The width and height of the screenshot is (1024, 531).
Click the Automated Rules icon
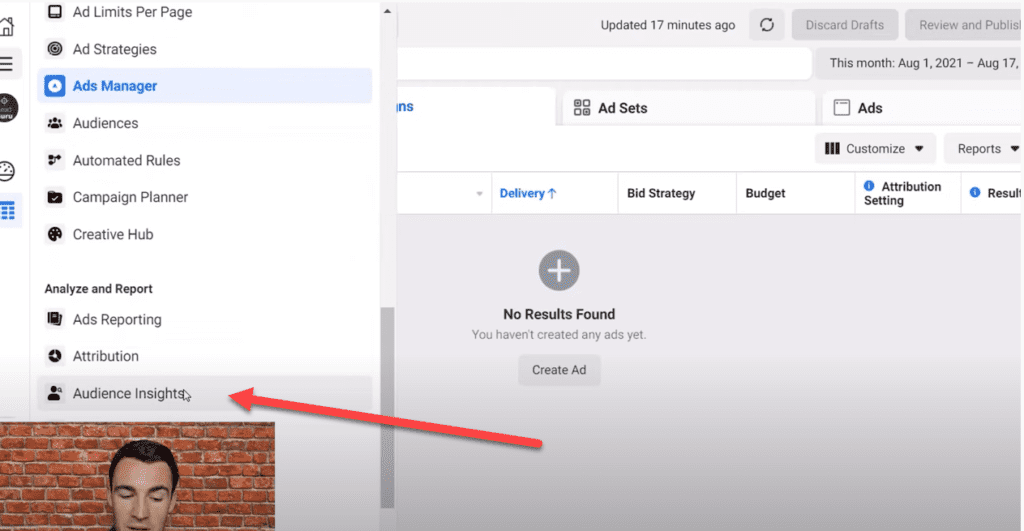point(55,160)
